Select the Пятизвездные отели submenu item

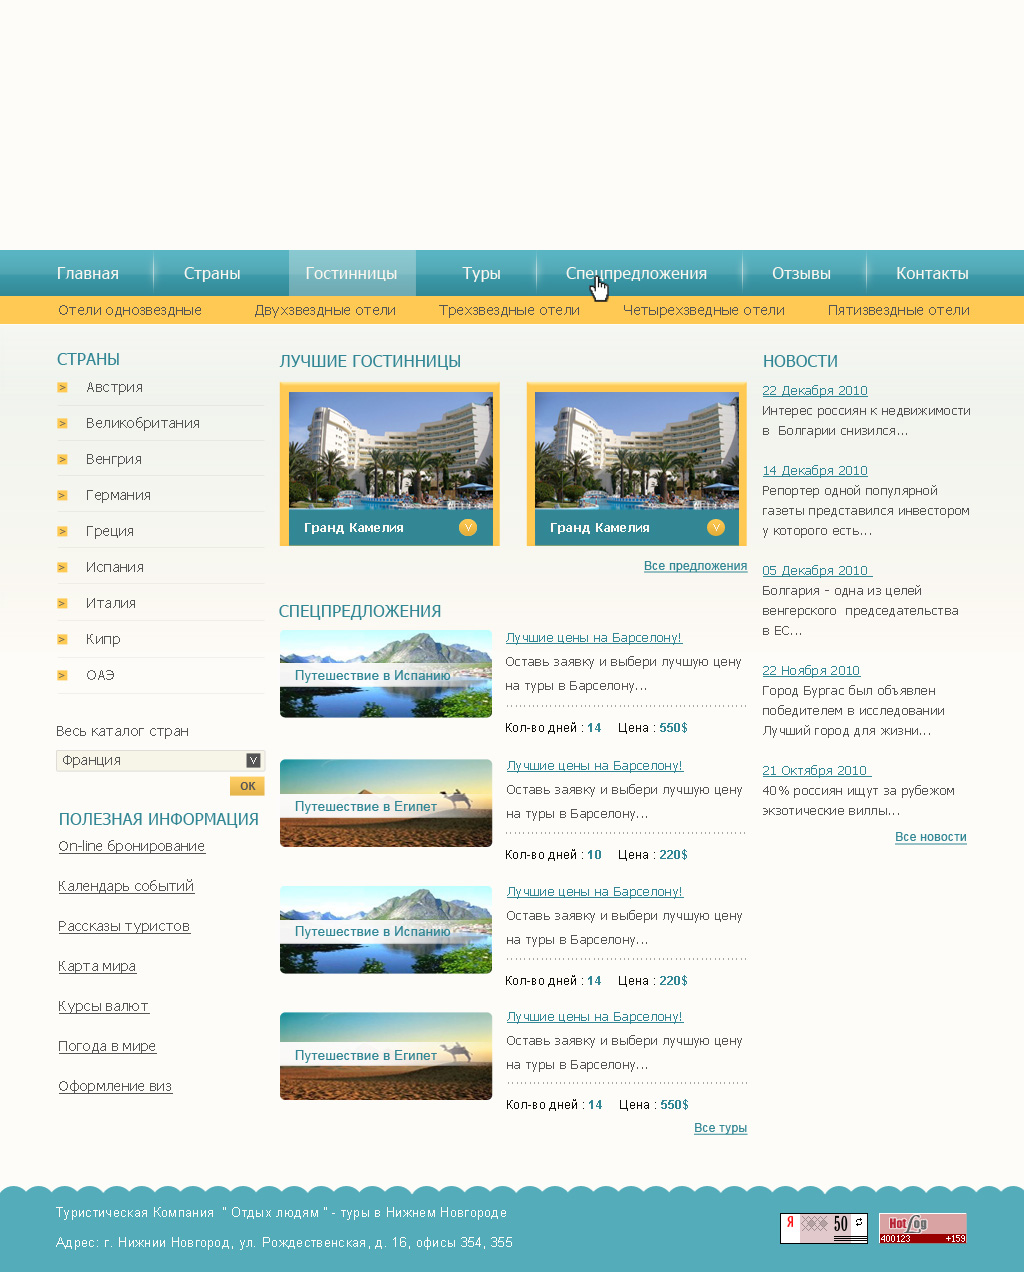coord(898,311)
